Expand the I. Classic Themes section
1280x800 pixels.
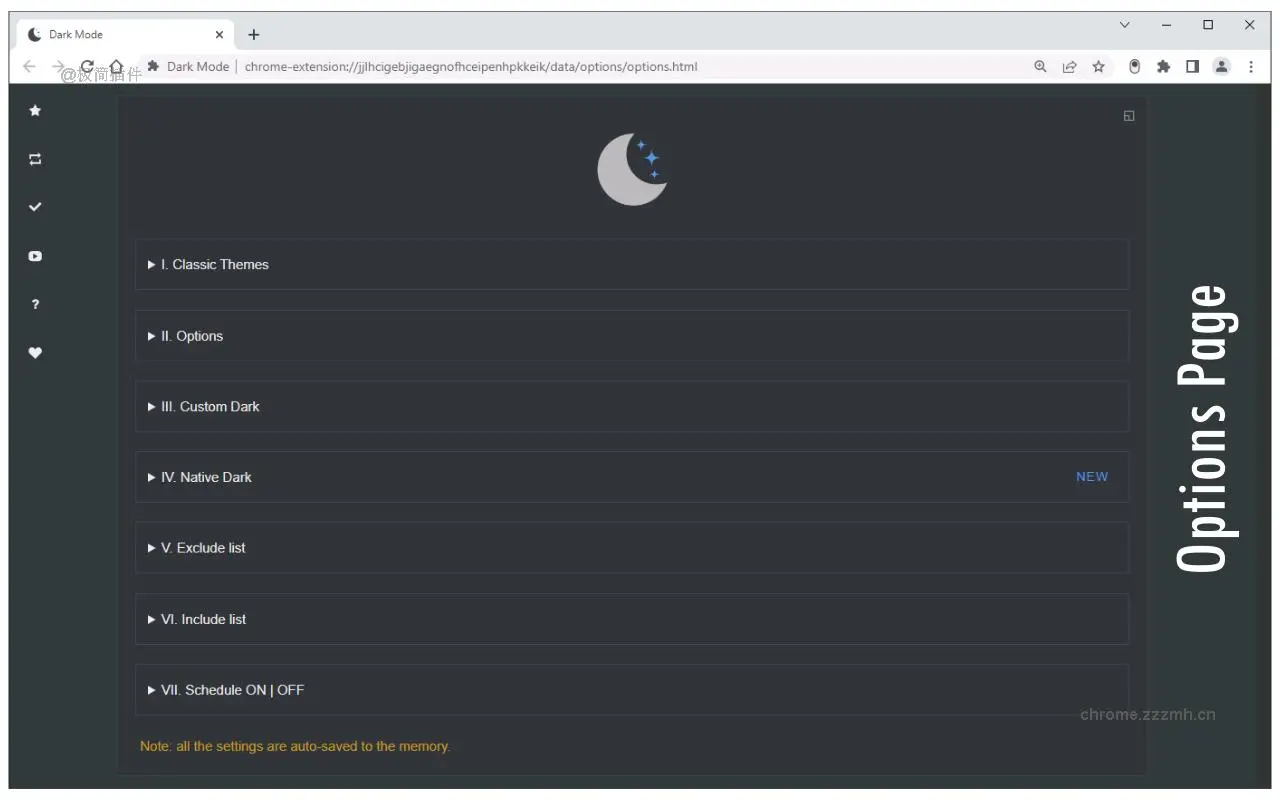click(215, 264)
